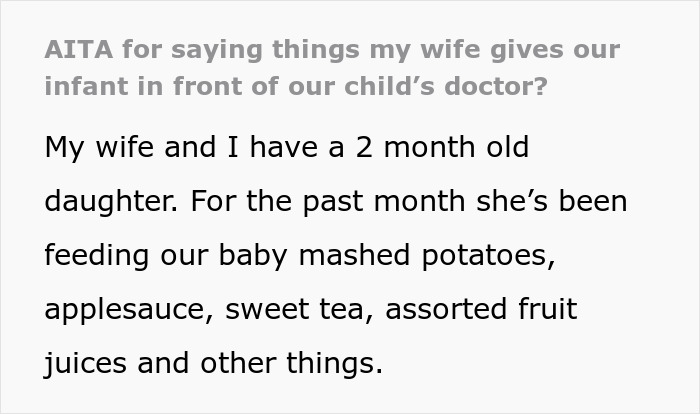Click "doctor?" at the end of the title

click(502, 86)
